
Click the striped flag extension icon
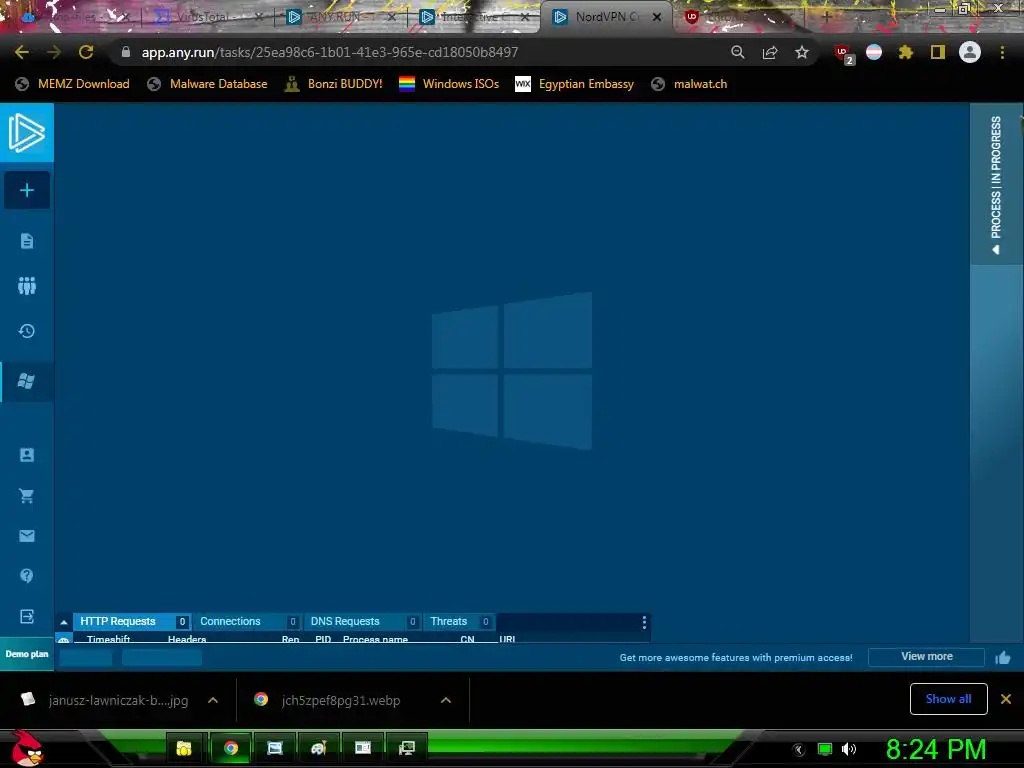click(874, 52)
